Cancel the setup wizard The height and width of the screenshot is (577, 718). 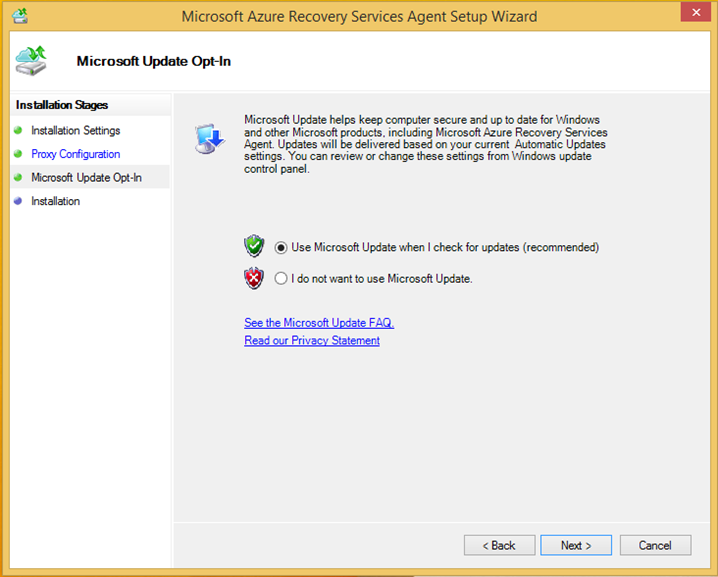[655, 545]
